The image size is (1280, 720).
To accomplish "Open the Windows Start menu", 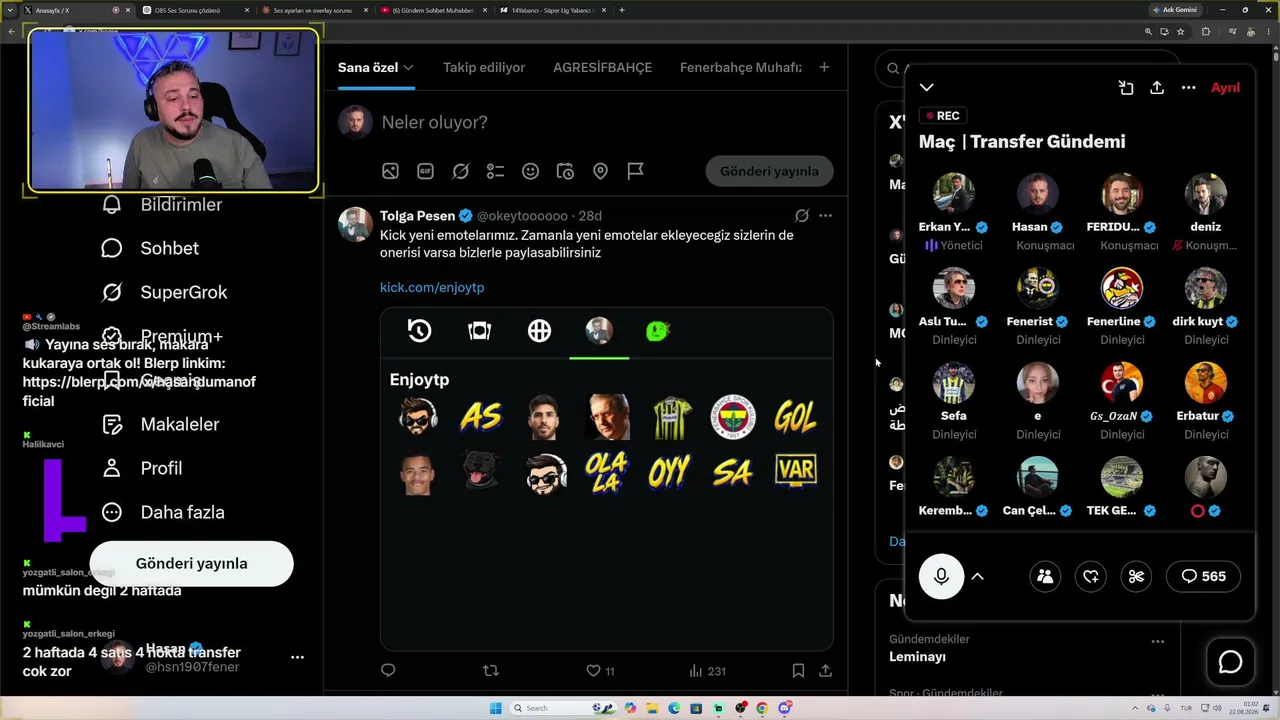I will click(495, 709).
